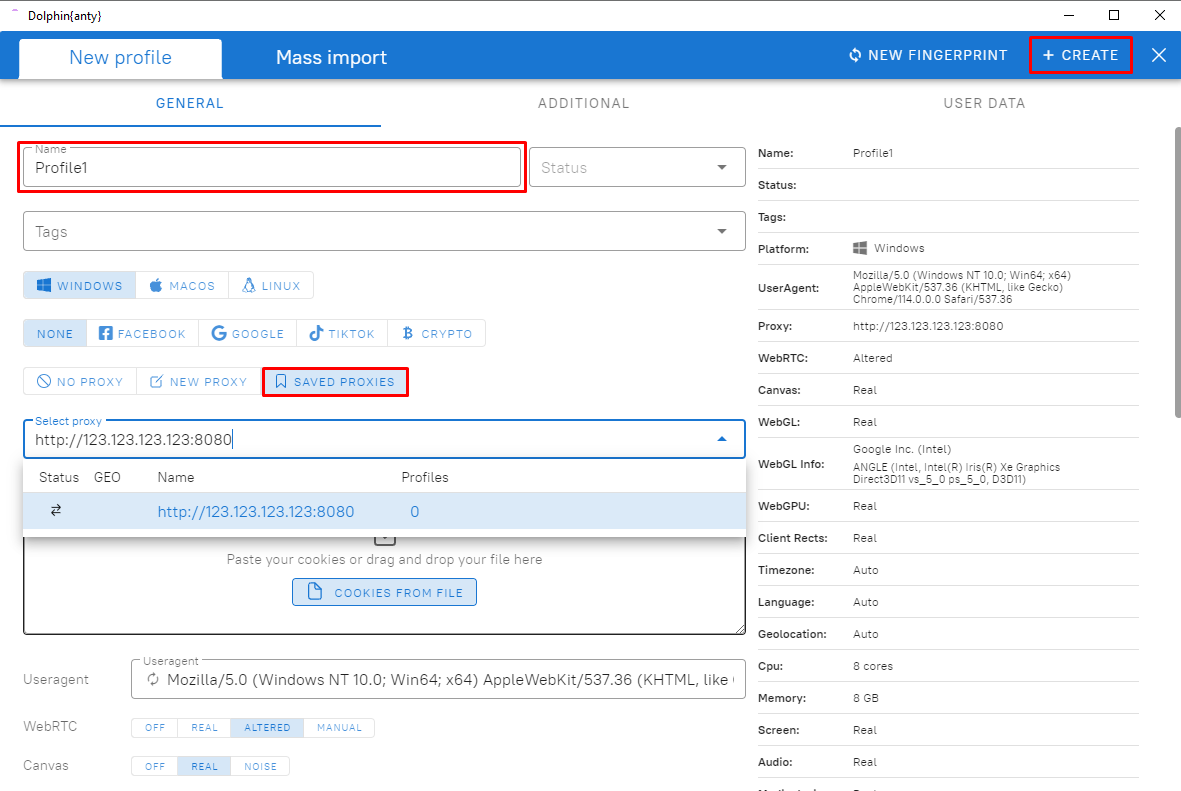This screenshot has height=791, width=1181.
Task: Click NEW FINGERPRINT button
Action: pos(928,55)
